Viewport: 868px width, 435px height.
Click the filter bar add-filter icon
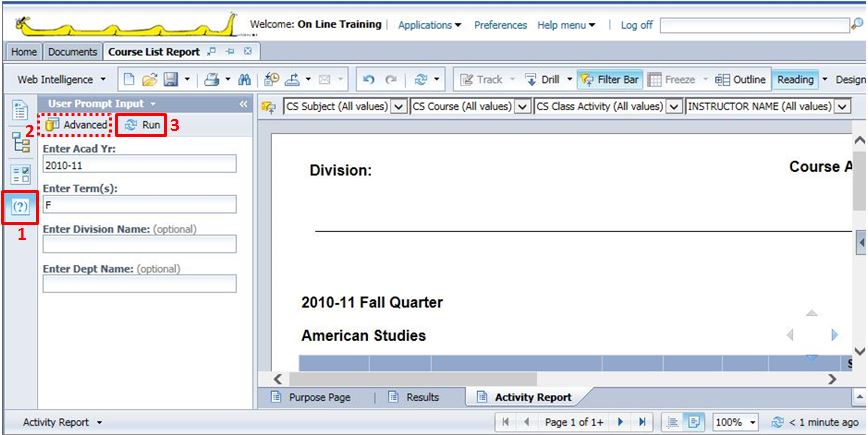(270, 107)
